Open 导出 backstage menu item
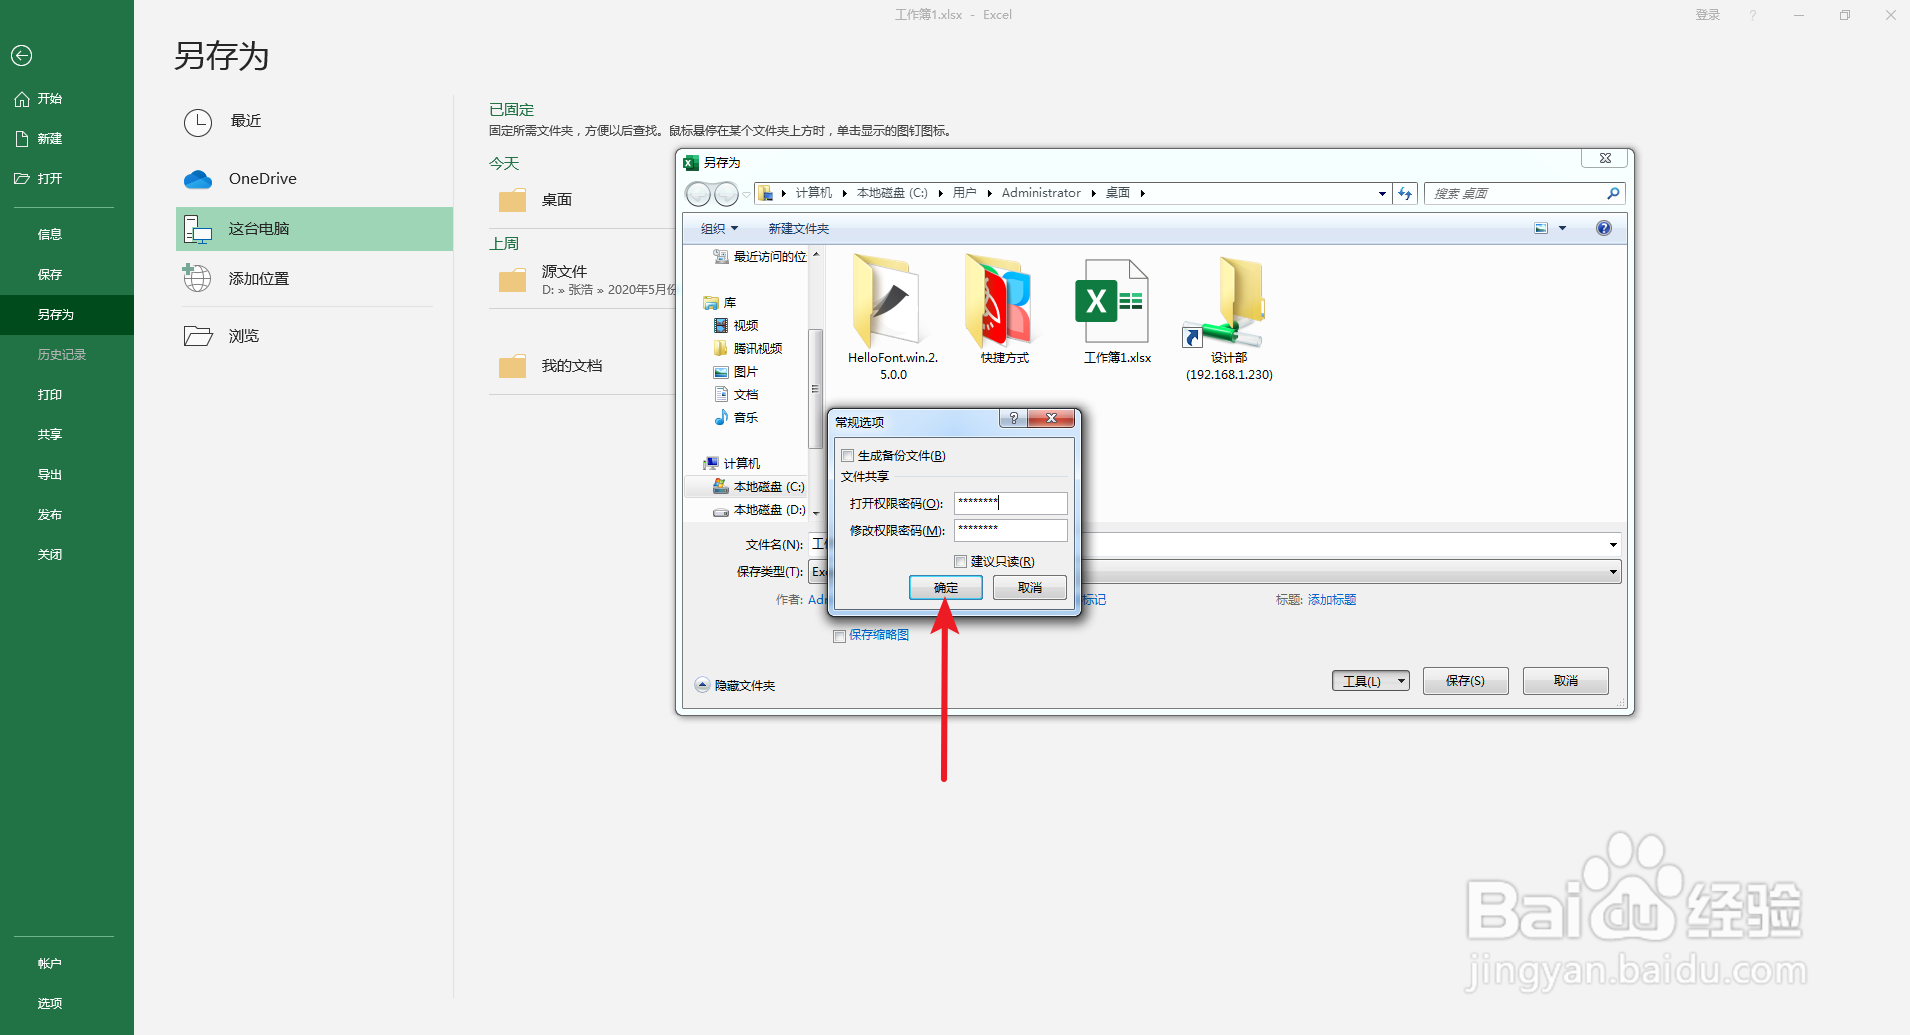1910x1035 pixels. 50,475
